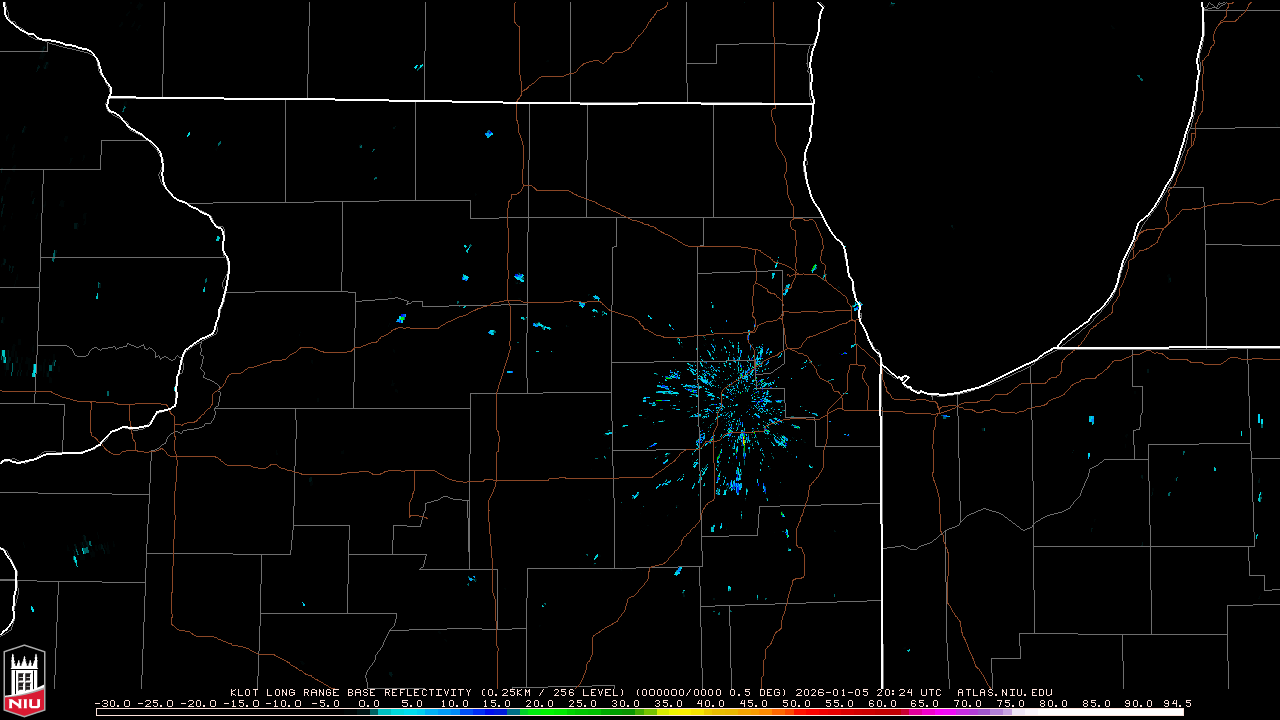Screen dimensions: 1280x720
Task: Click the 80.0 value on the color scale
Action: 1053,703
